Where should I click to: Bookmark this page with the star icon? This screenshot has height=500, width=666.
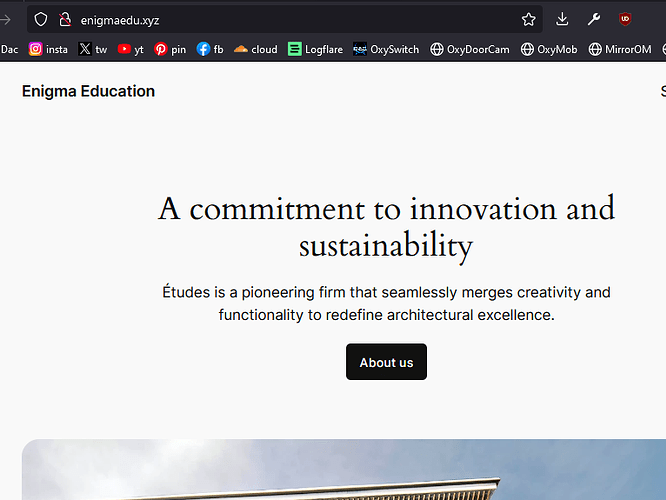pos(528,20)
